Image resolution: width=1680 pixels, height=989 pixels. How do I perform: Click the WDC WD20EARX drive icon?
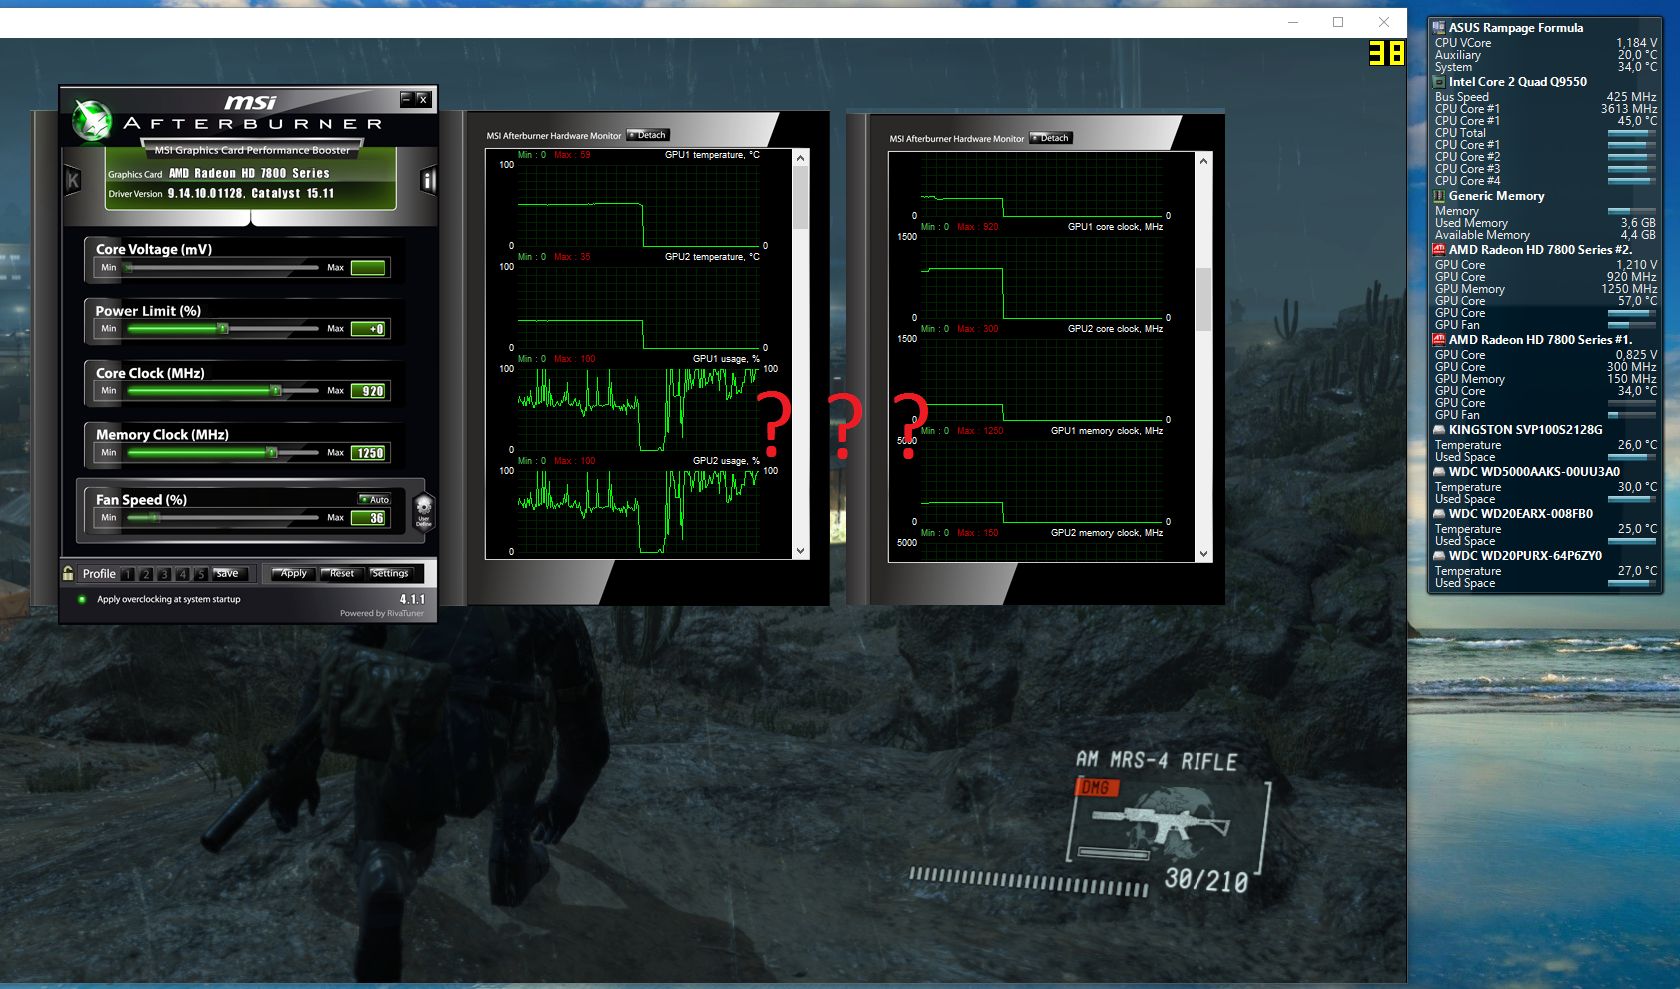point(1439,514)
